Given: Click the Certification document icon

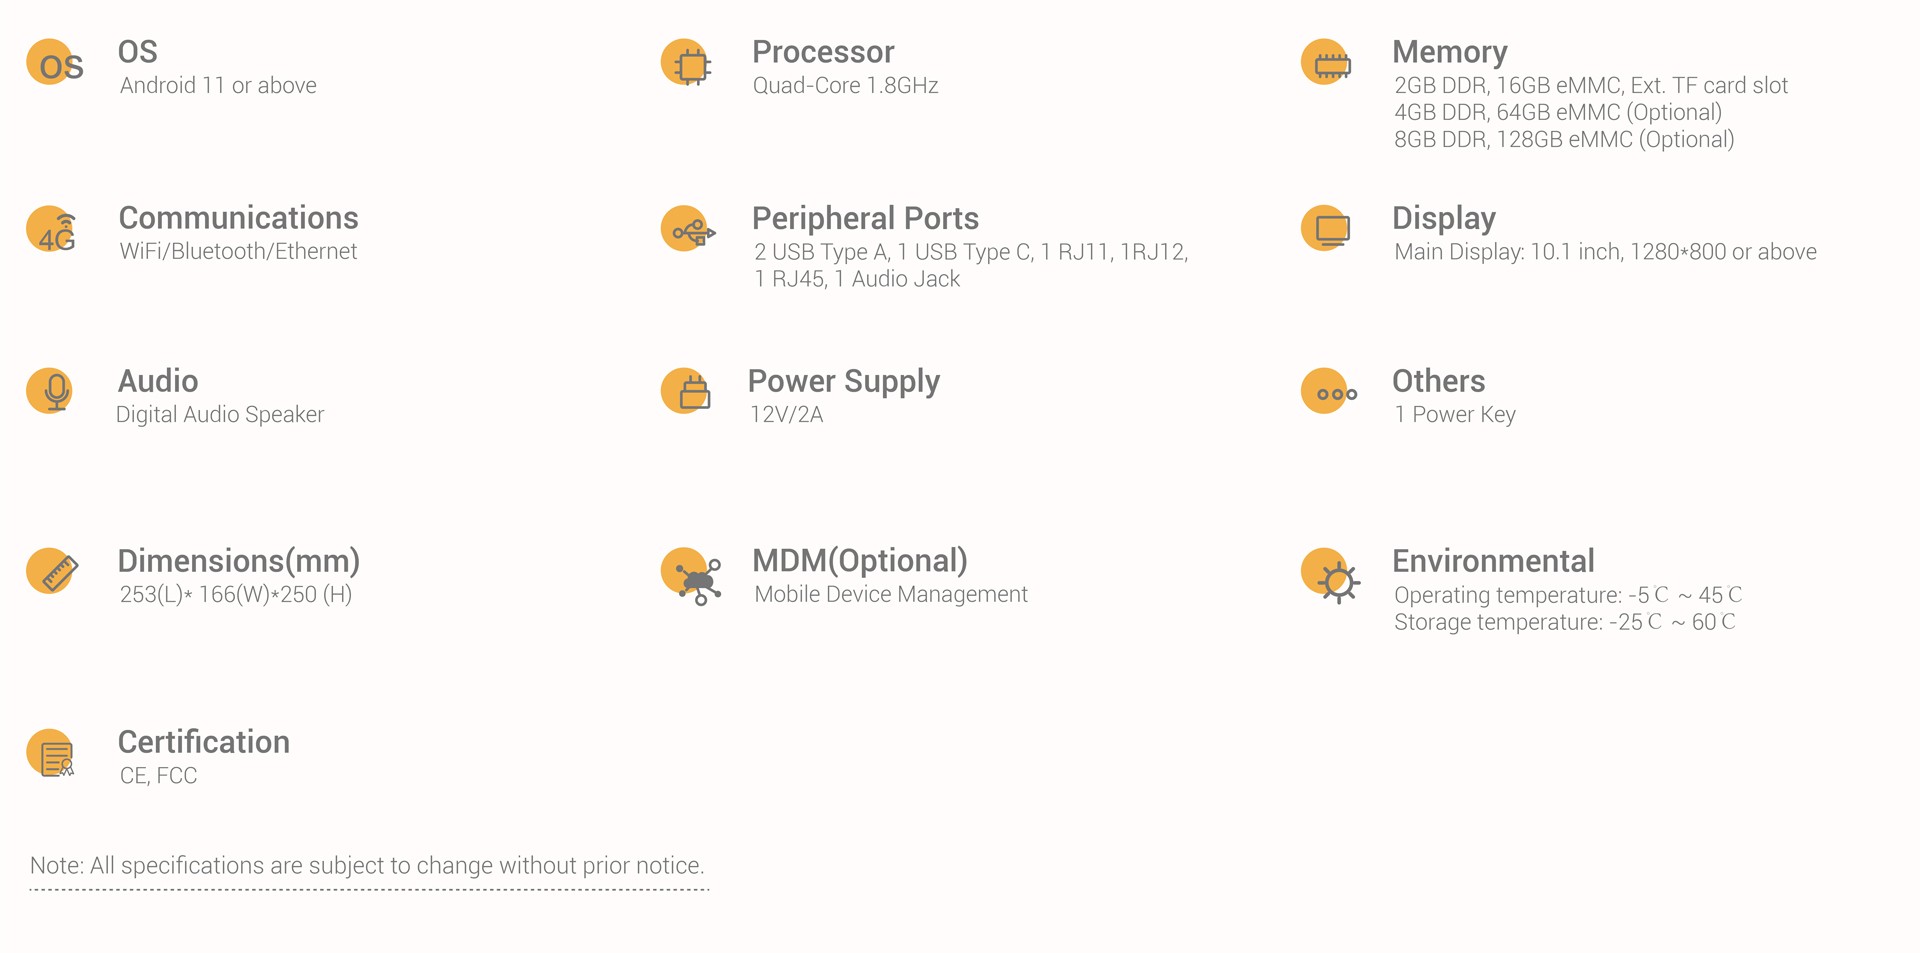Looking at the screenshot, I should (51, 754).
